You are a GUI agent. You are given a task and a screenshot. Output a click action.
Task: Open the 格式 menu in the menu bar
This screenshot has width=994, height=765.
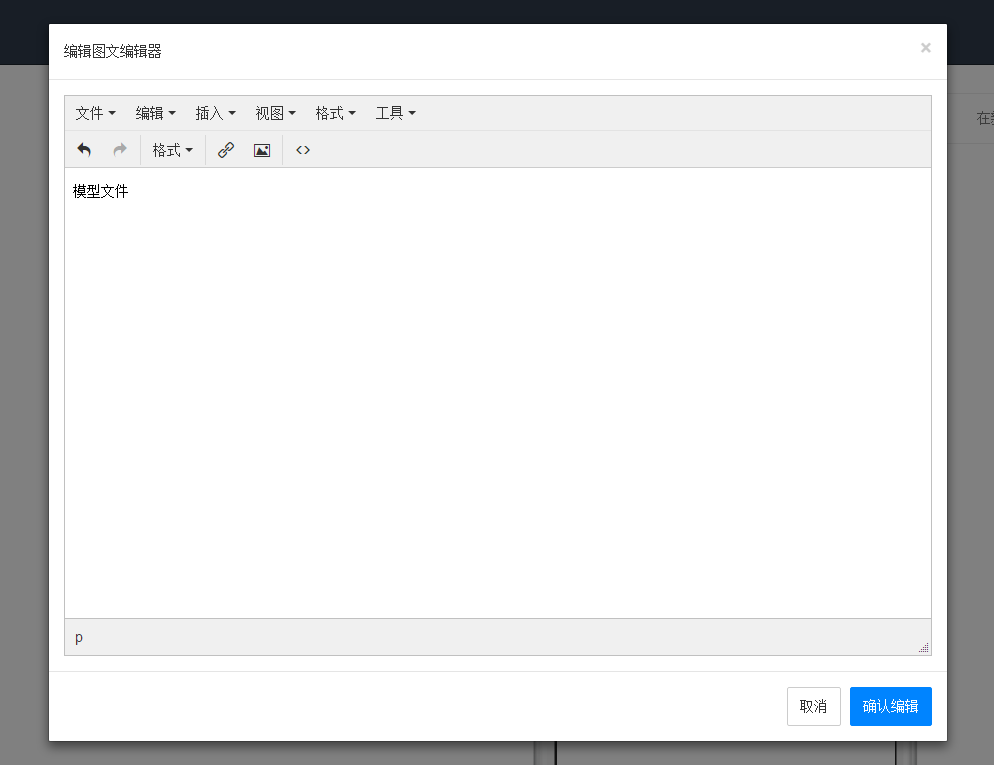coord(335,113)
